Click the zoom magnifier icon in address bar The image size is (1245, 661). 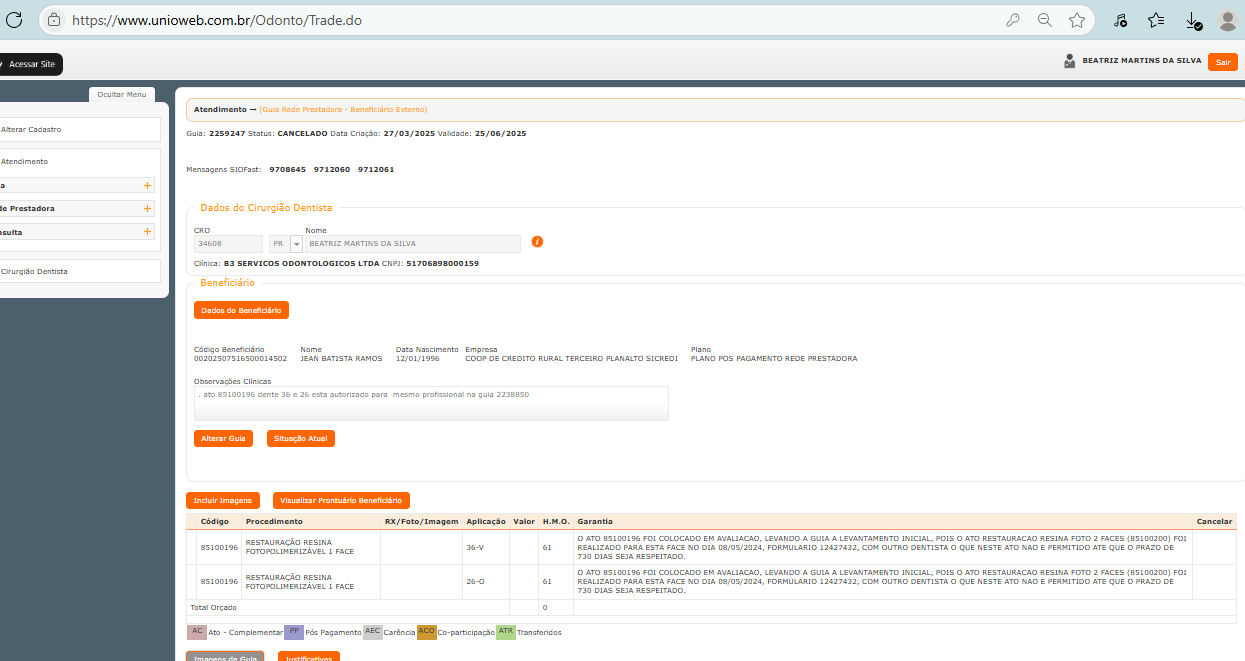pos(1044,20)
